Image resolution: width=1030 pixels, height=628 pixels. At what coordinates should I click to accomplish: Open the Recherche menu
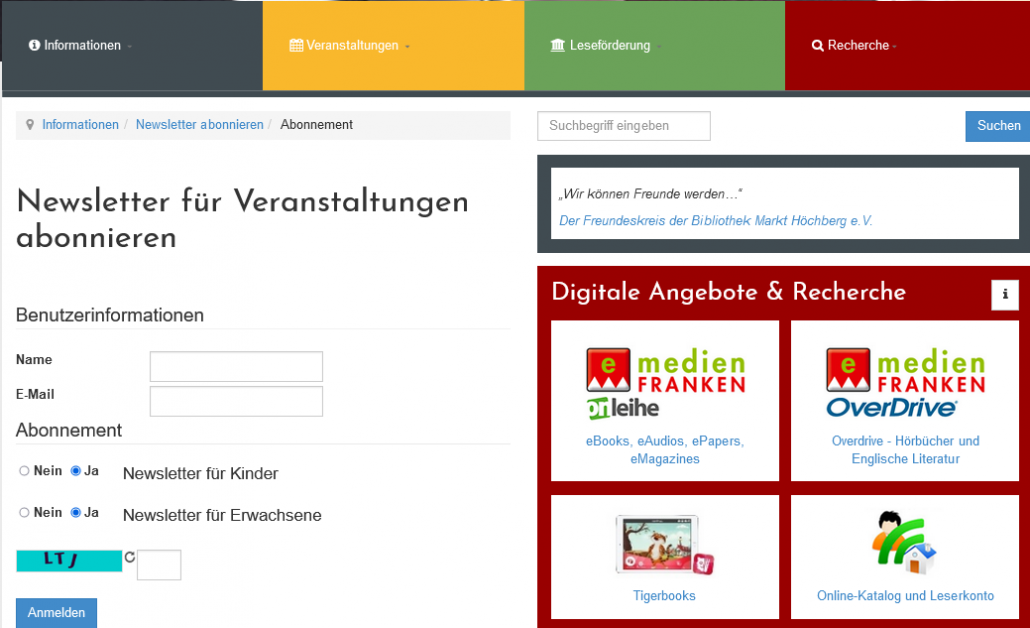(855, 46)
